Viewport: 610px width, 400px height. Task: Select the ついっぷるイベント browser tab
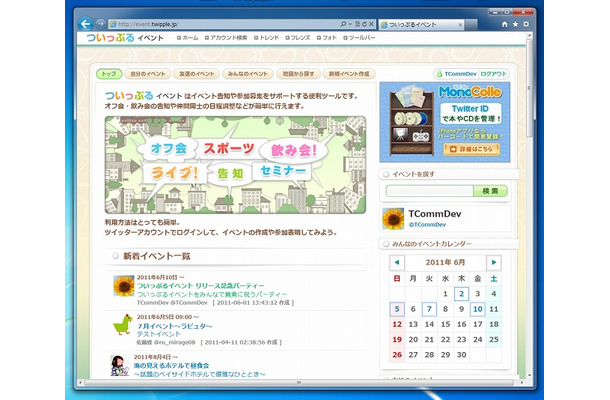click(421, 25)
